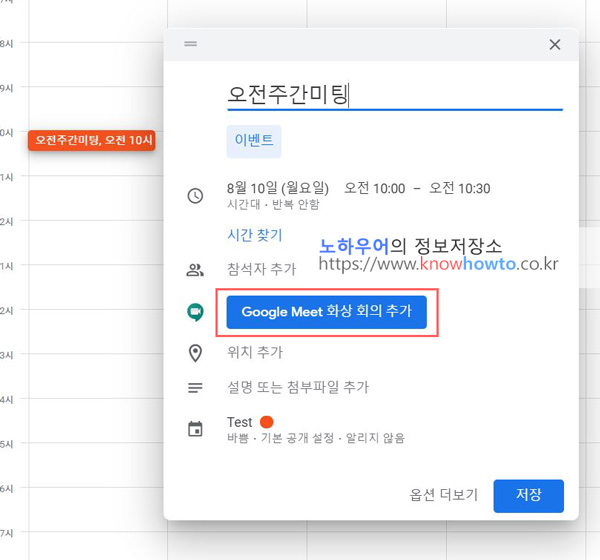Click the clock time icon
Screen dimensions: 600x560
coord(195,196)
